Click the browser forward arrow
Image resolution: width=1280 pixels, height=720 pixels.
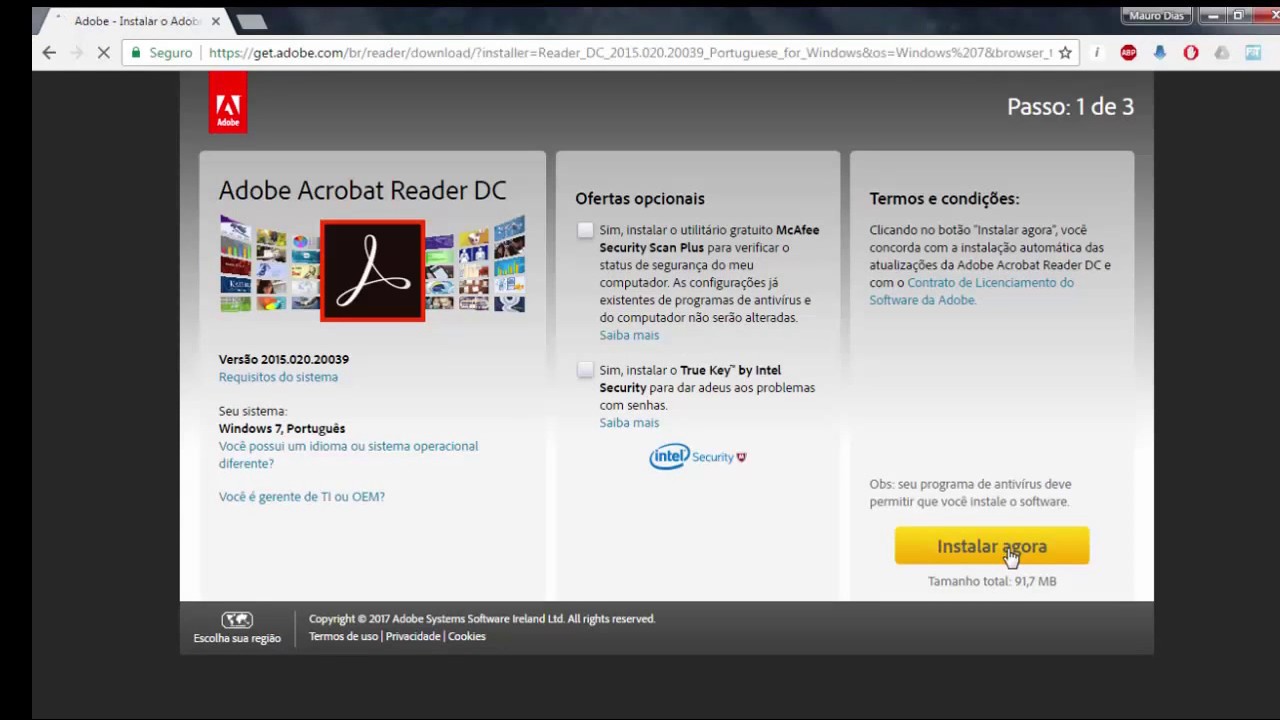pyautogui.click(x=76, y=53)
